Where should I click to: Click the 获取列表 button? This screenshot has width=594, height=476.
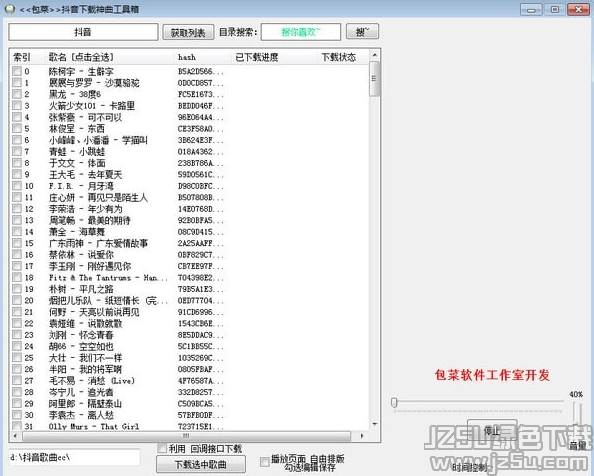188,32
